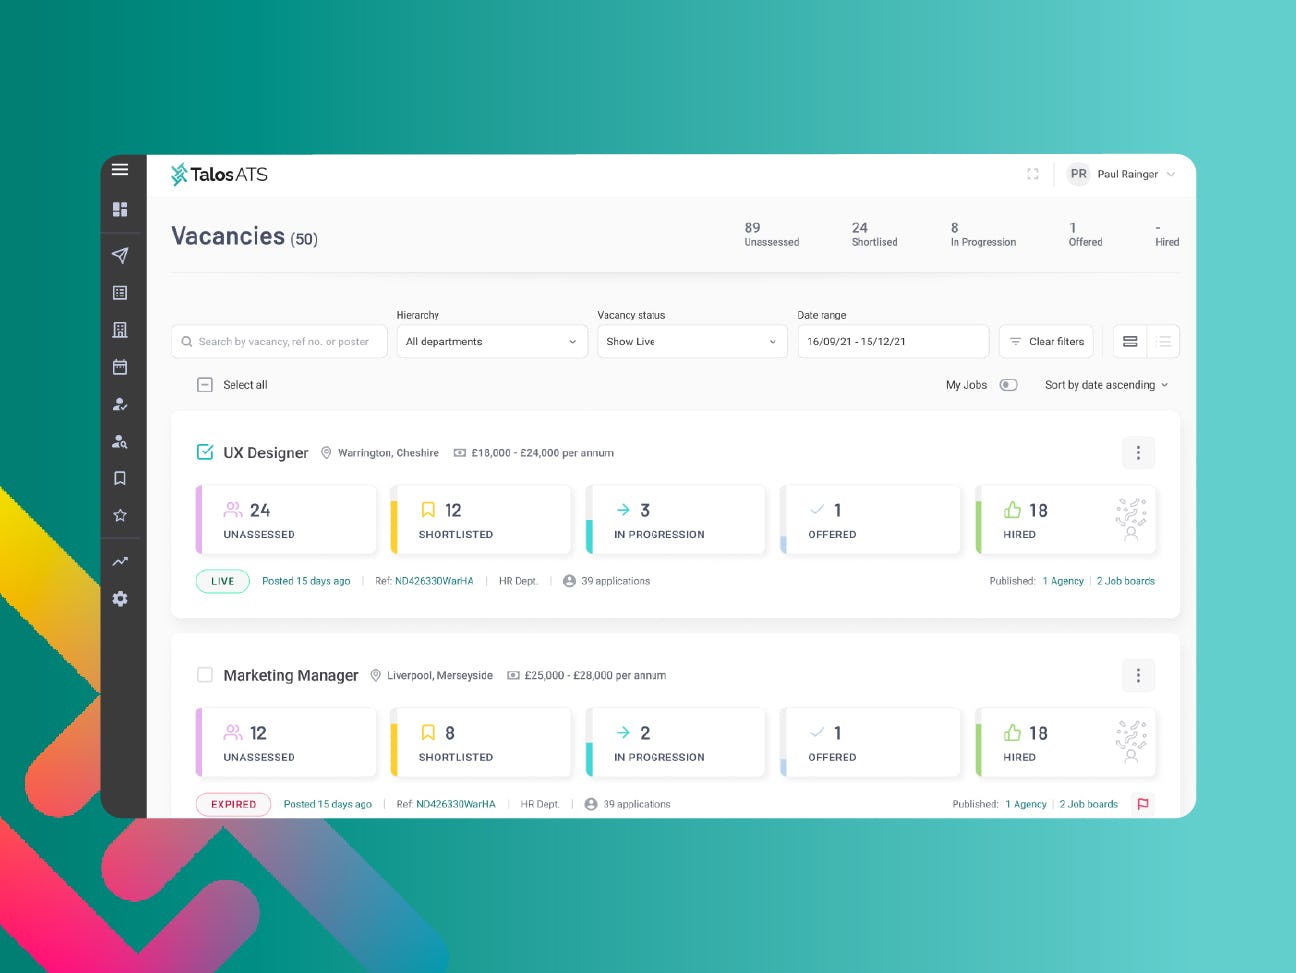The height and width of the screenshot is (973, 1296).
Task: Open the hamburger menu in the sidebar
Action: [120, 169]
